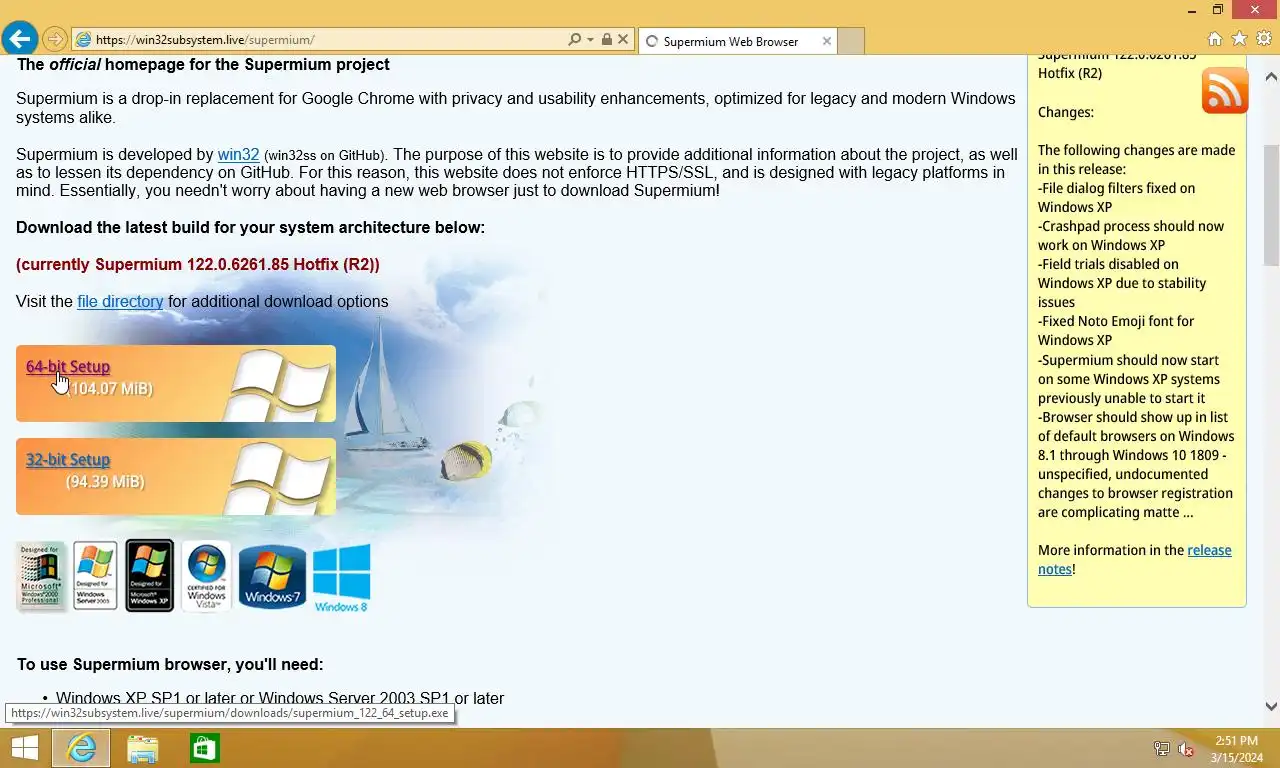Open the address bar dropdown arrow
Image resolution: width=1280 pixels, height=768 pixels.
590,40
